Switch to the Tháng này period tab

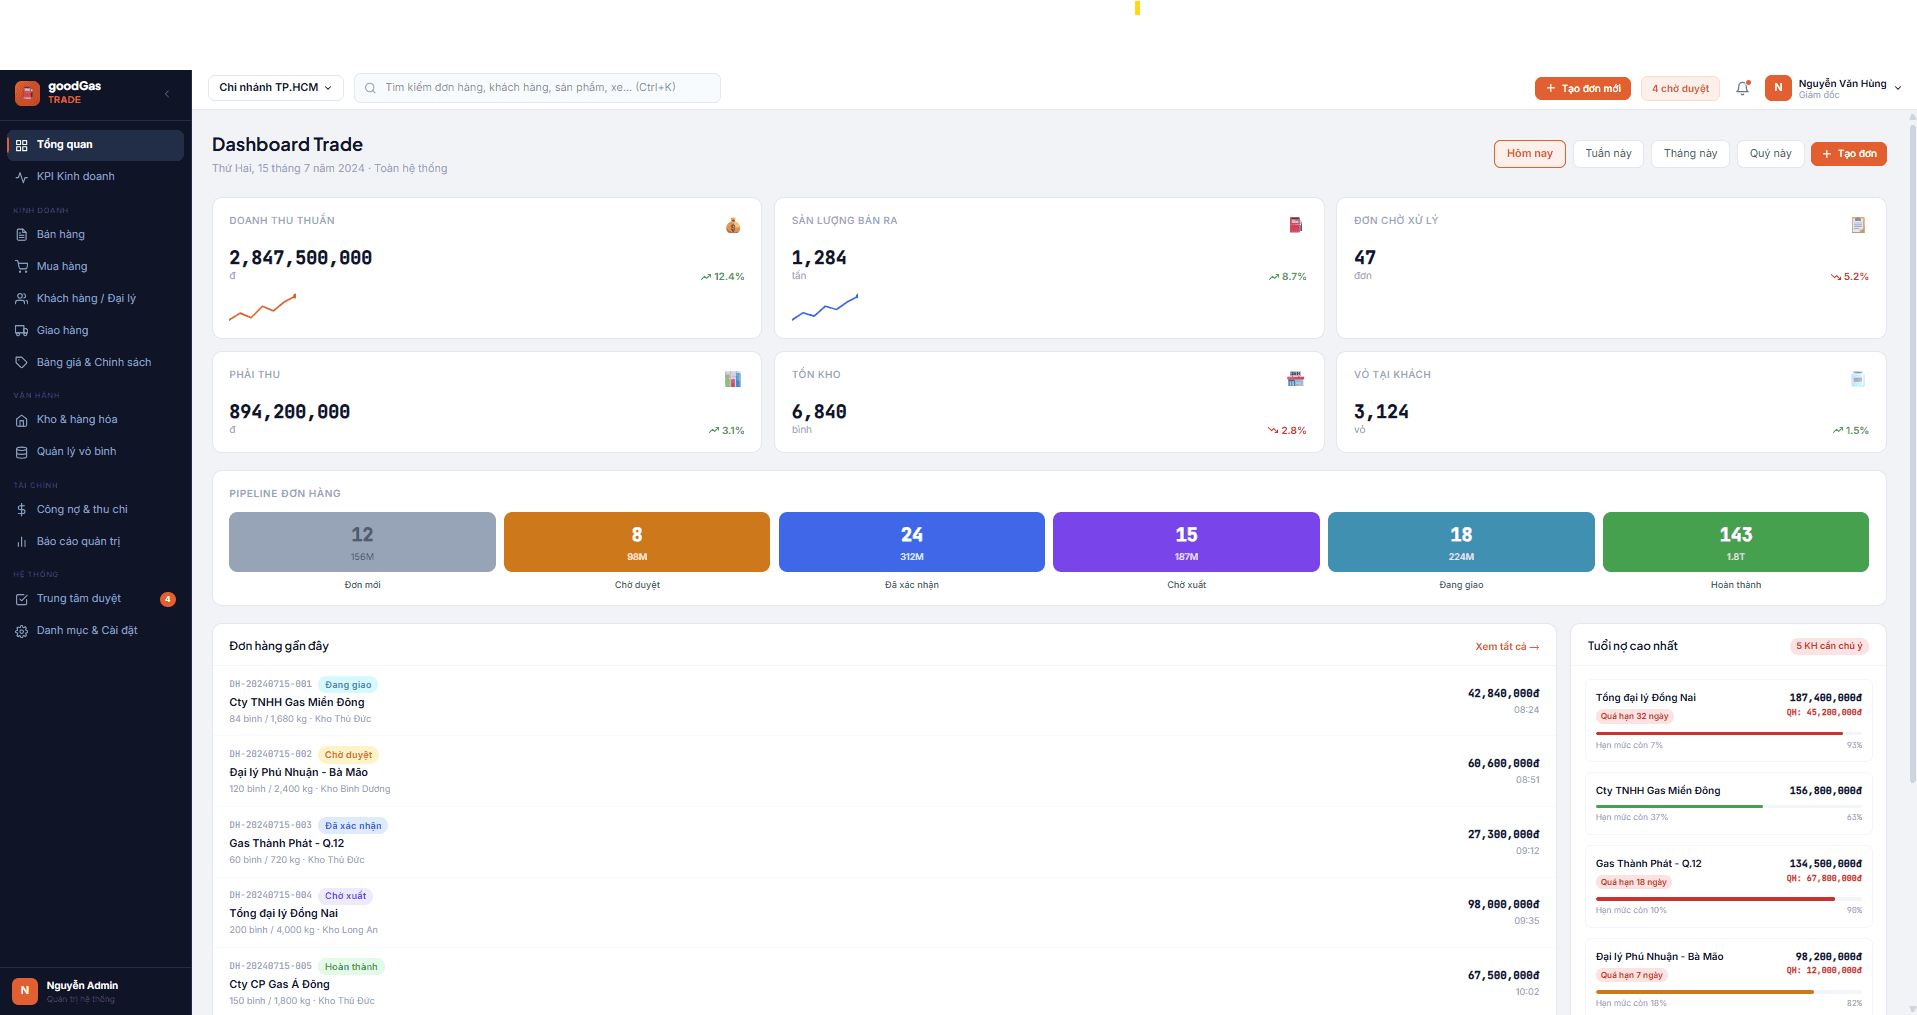(1690, 154)
